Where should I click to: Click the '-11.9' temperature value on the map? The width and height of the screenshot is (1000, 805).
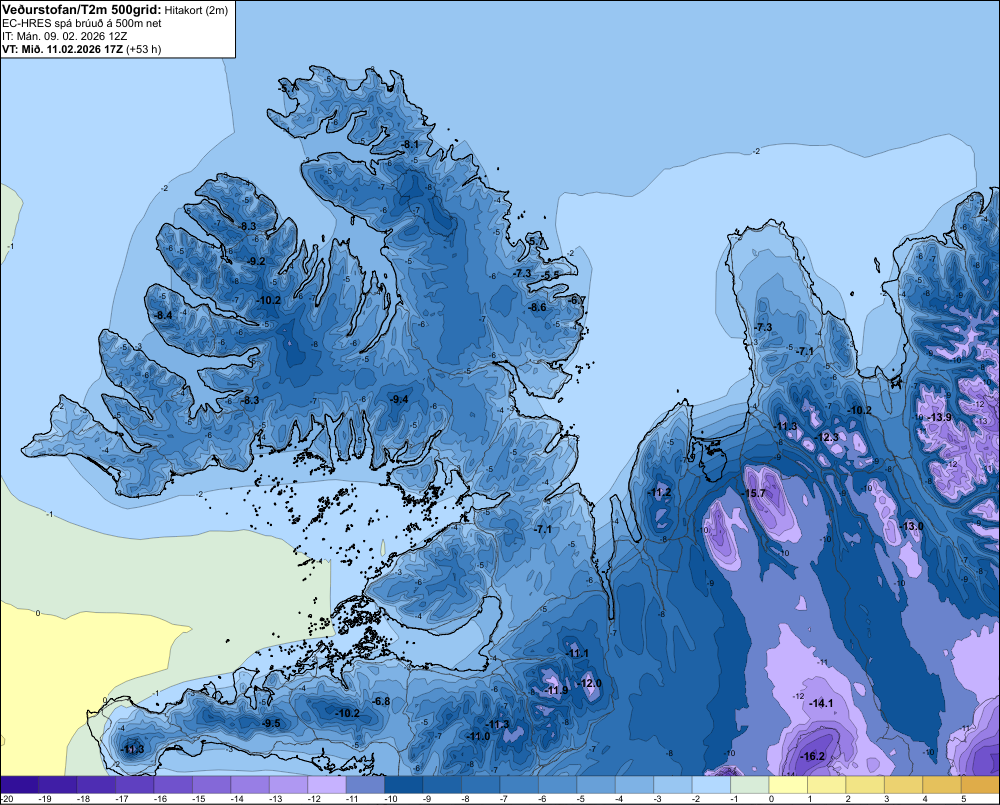(556, 690)
